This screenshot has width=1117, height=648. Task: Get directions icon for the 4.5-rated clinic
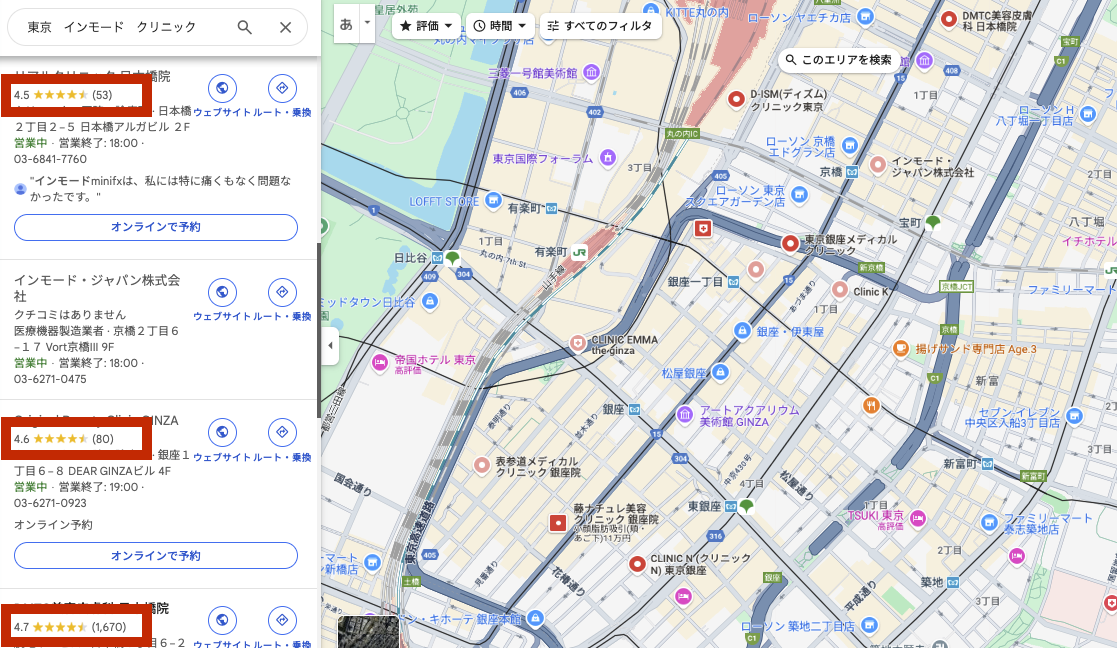pyautogui.click(x=282, y=88)
